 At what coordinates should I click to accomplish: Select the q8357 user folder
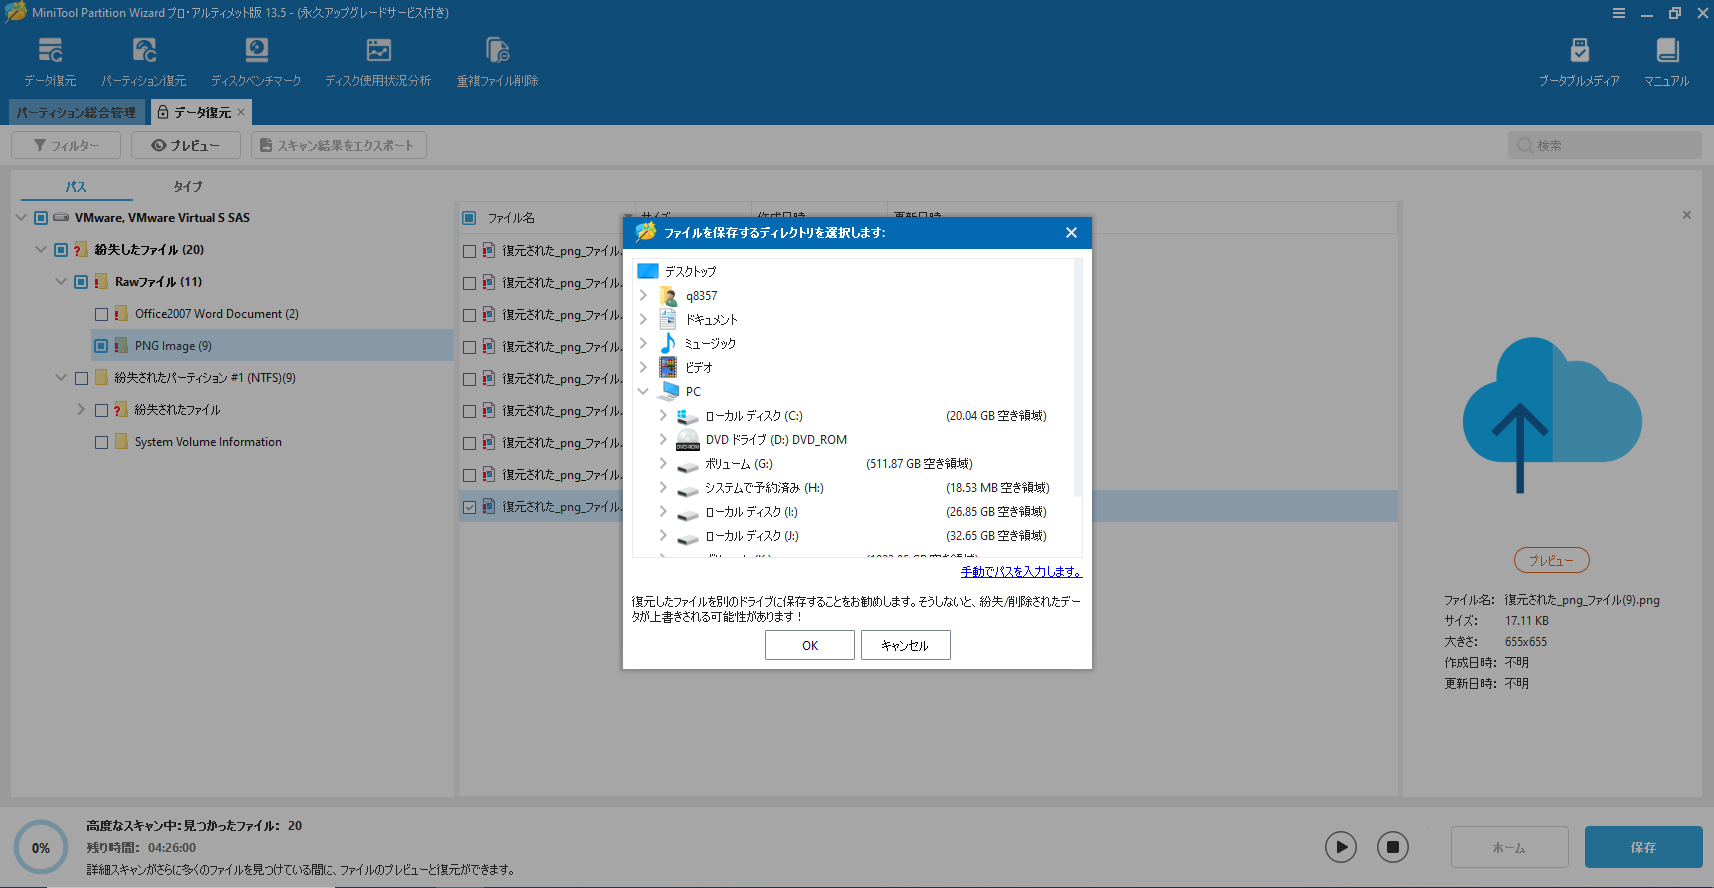pyautogui.click(x=701, y=296)
